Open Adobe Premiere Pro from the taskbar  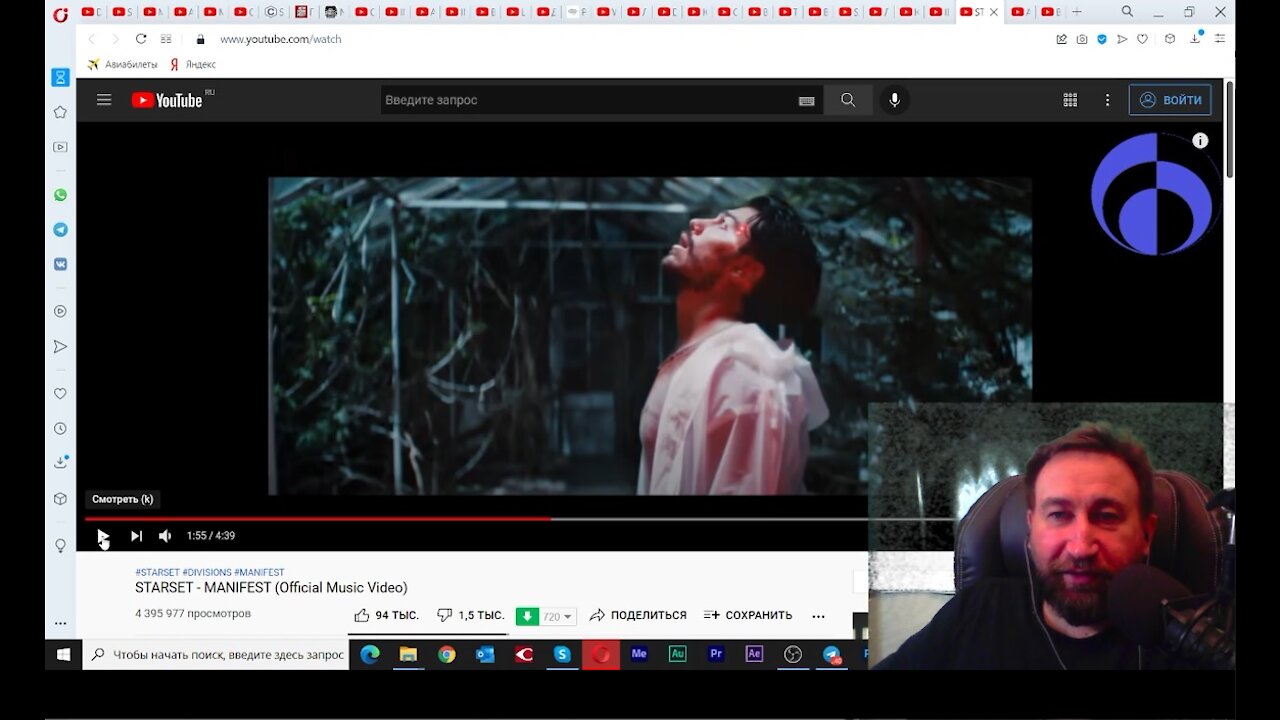(x=716, y=654)
